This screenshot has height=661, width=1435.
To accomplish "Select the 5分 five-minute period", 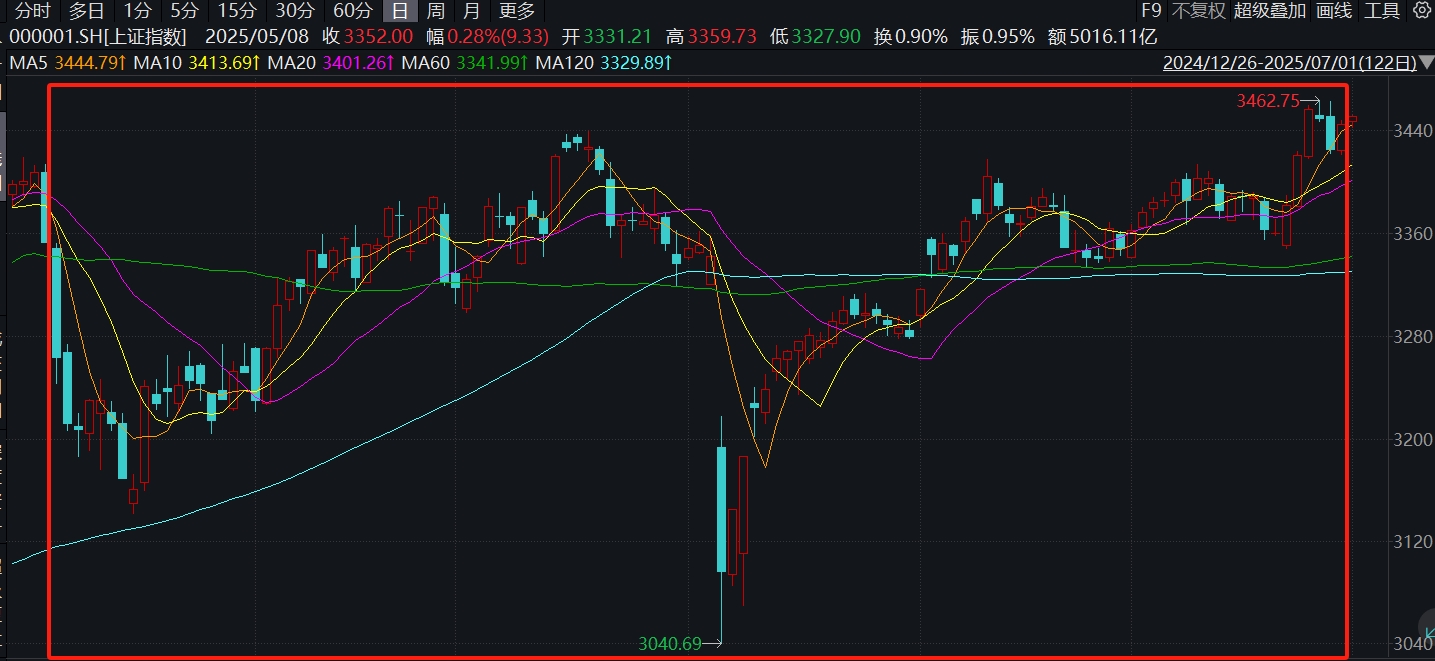I will coord(184,11).
